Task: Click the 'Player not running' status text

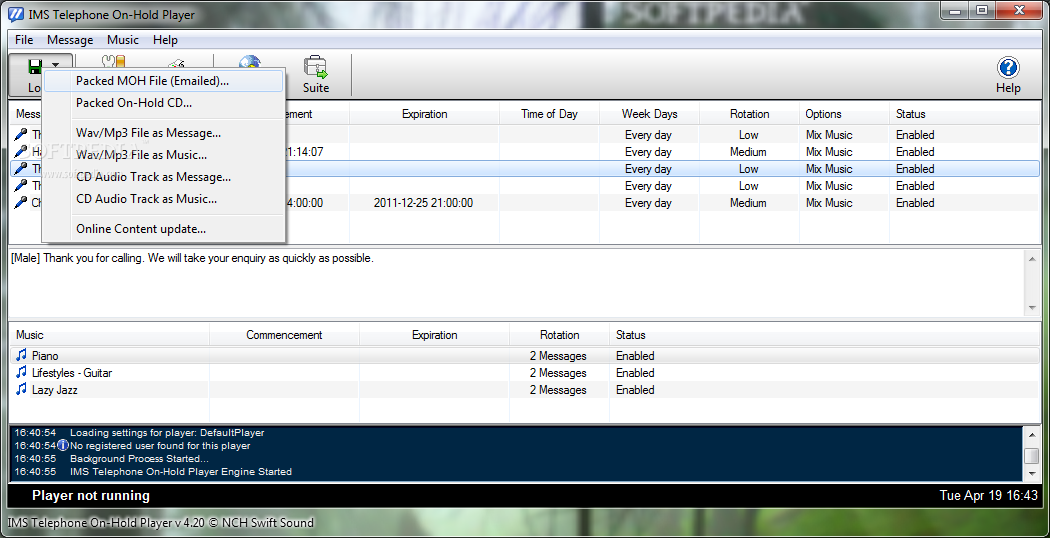Action: [x=90, y=496]
